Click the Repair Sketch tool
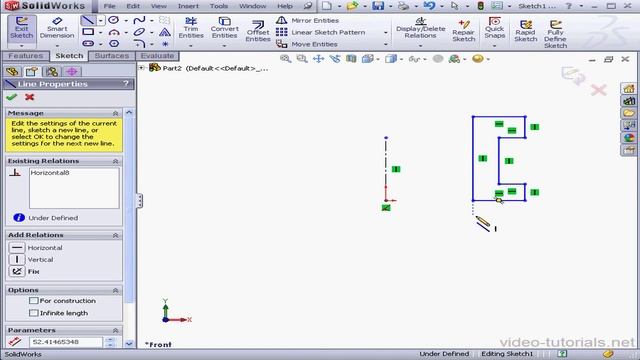The width and height of the screenshot is (640, 360). coord(464,31)
